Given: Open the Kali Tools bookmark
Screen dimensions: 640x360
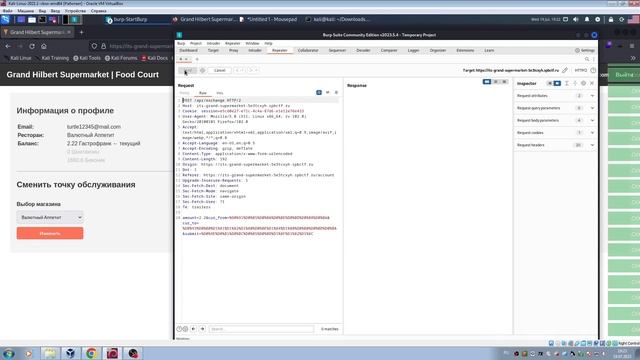Looking at the screenshot, I should (x=87, y=58).
